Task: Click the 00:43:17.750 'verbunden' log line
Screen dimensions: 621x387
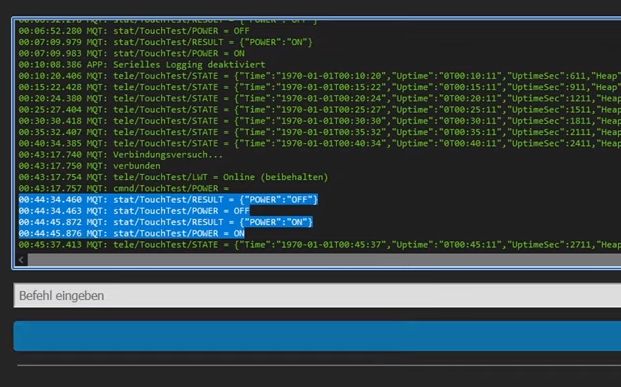Action: 90,166
